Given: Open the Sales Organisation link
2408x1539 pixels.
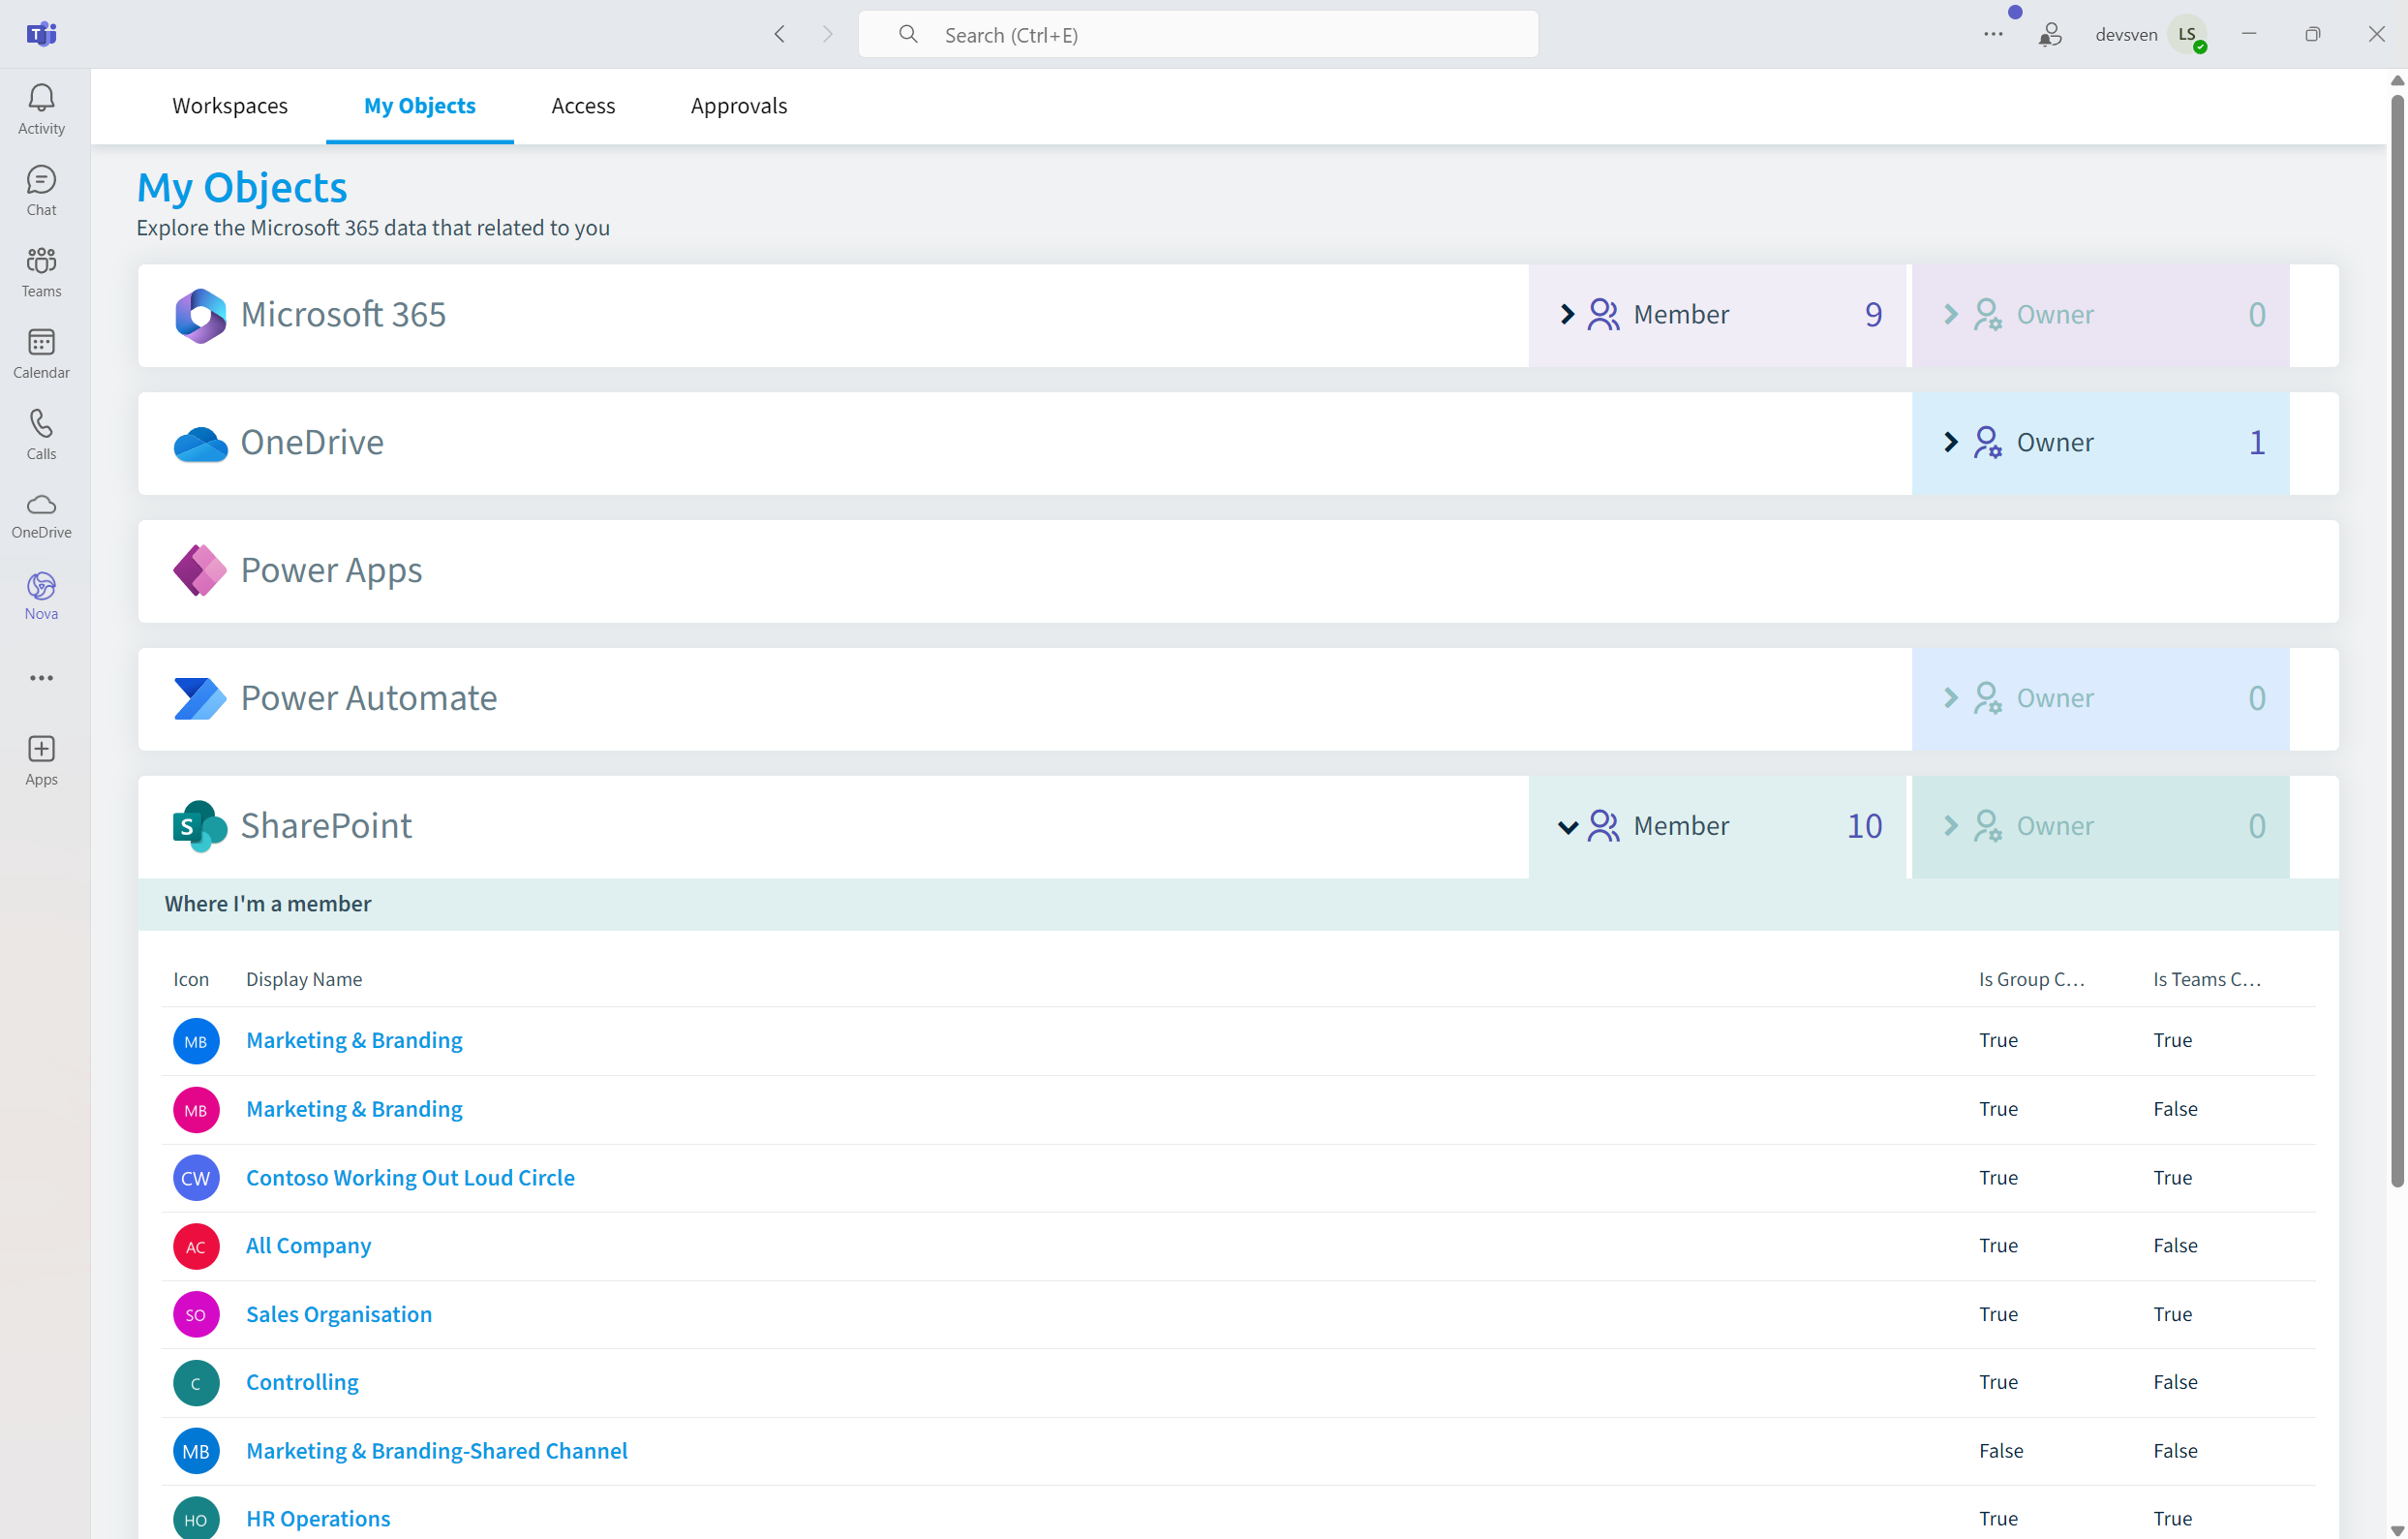Looking at the screenshot, I should (339, 1314).
